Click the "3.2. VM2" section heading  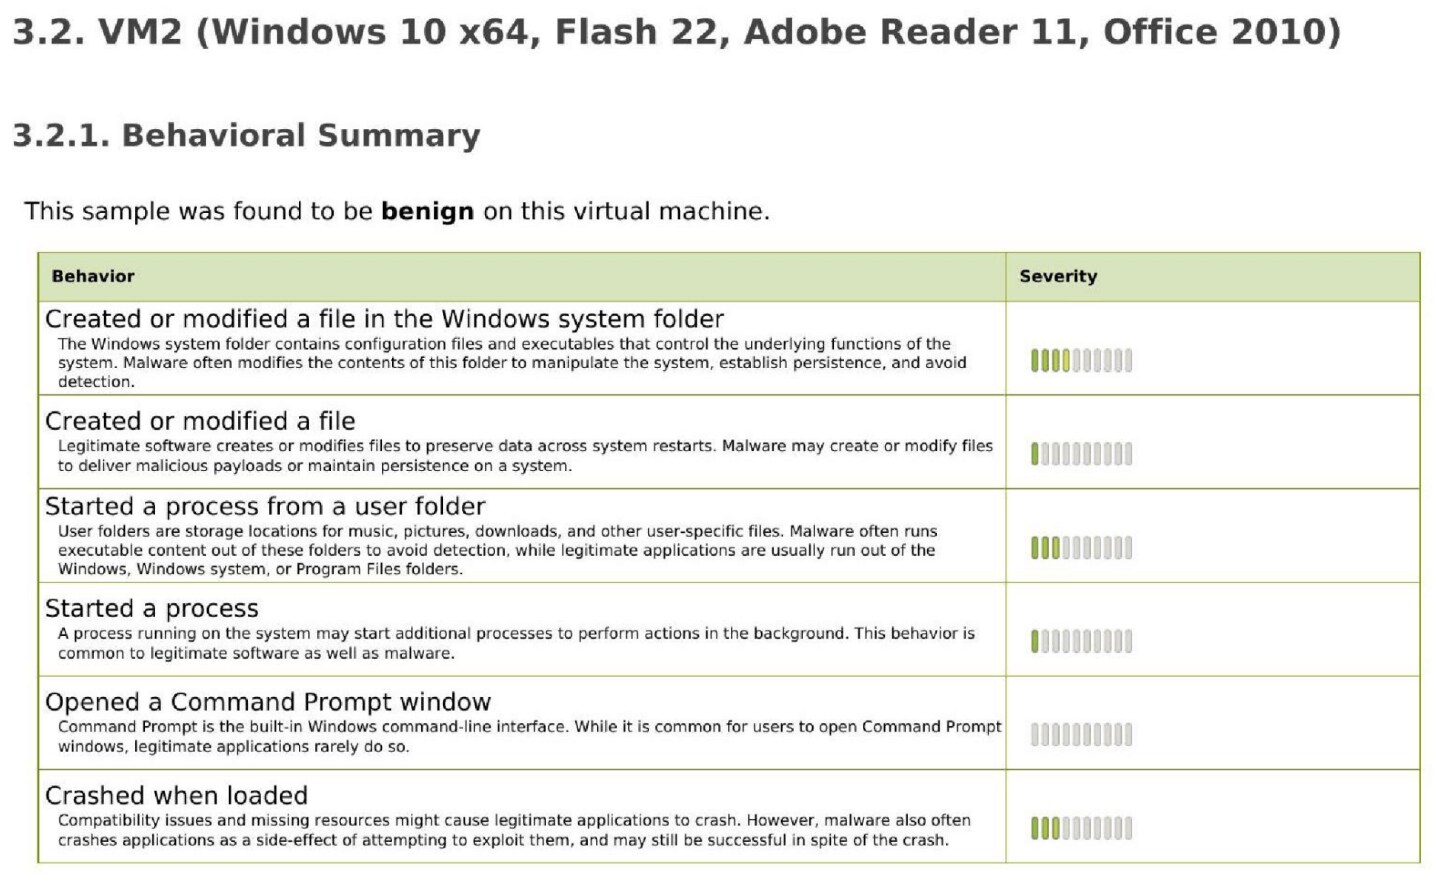675,32
